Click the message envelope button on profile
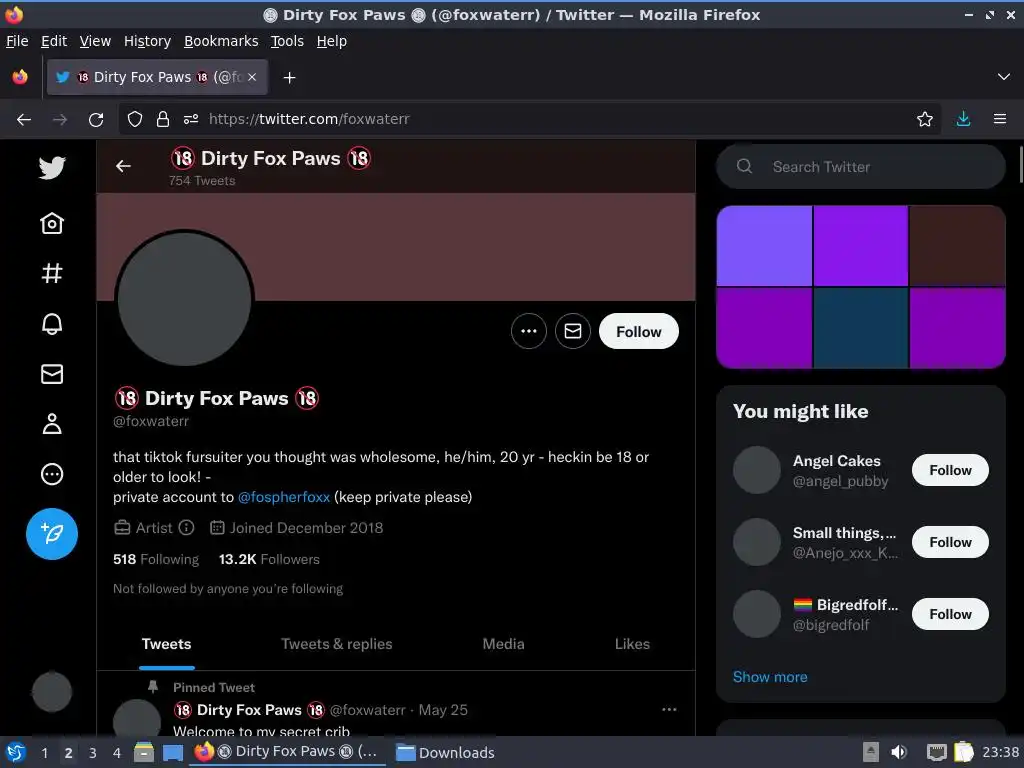This screenshot has height=768, width=1024. [573, 331]
